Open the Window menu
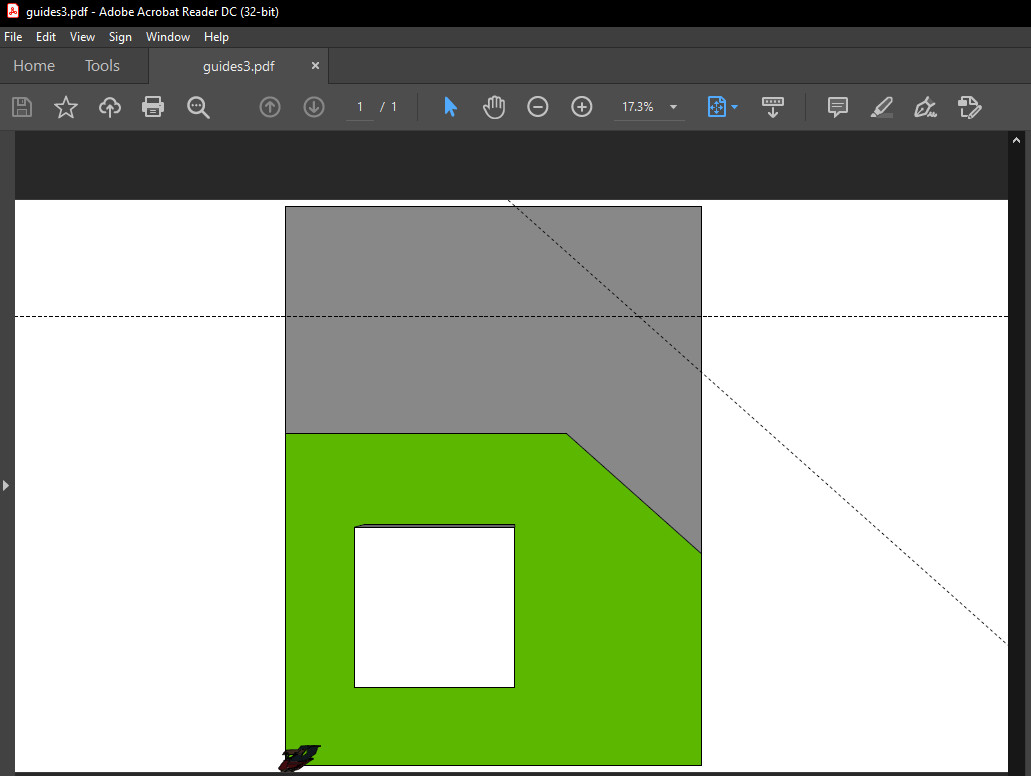1031x776 pixels. click(167, 37)
